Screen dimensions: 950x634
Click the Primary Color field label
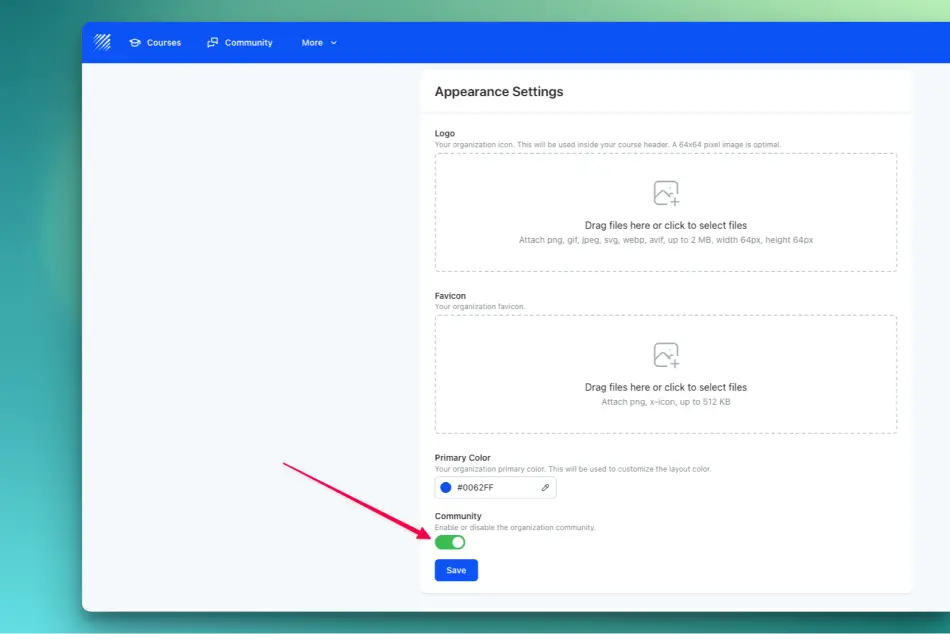click(462, 458)
